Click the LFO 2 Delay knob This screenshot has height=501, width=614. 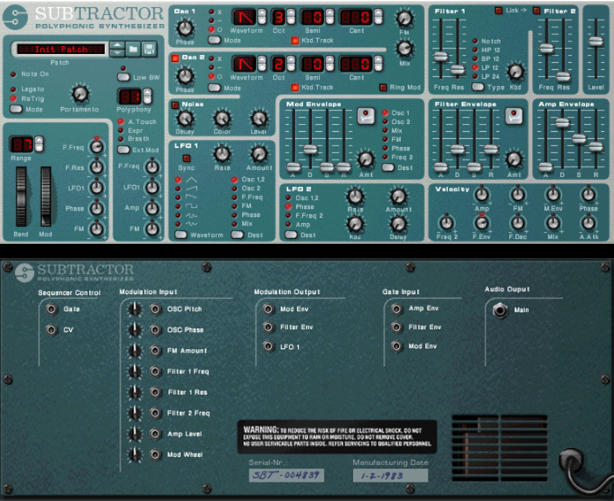click(398, 224)
